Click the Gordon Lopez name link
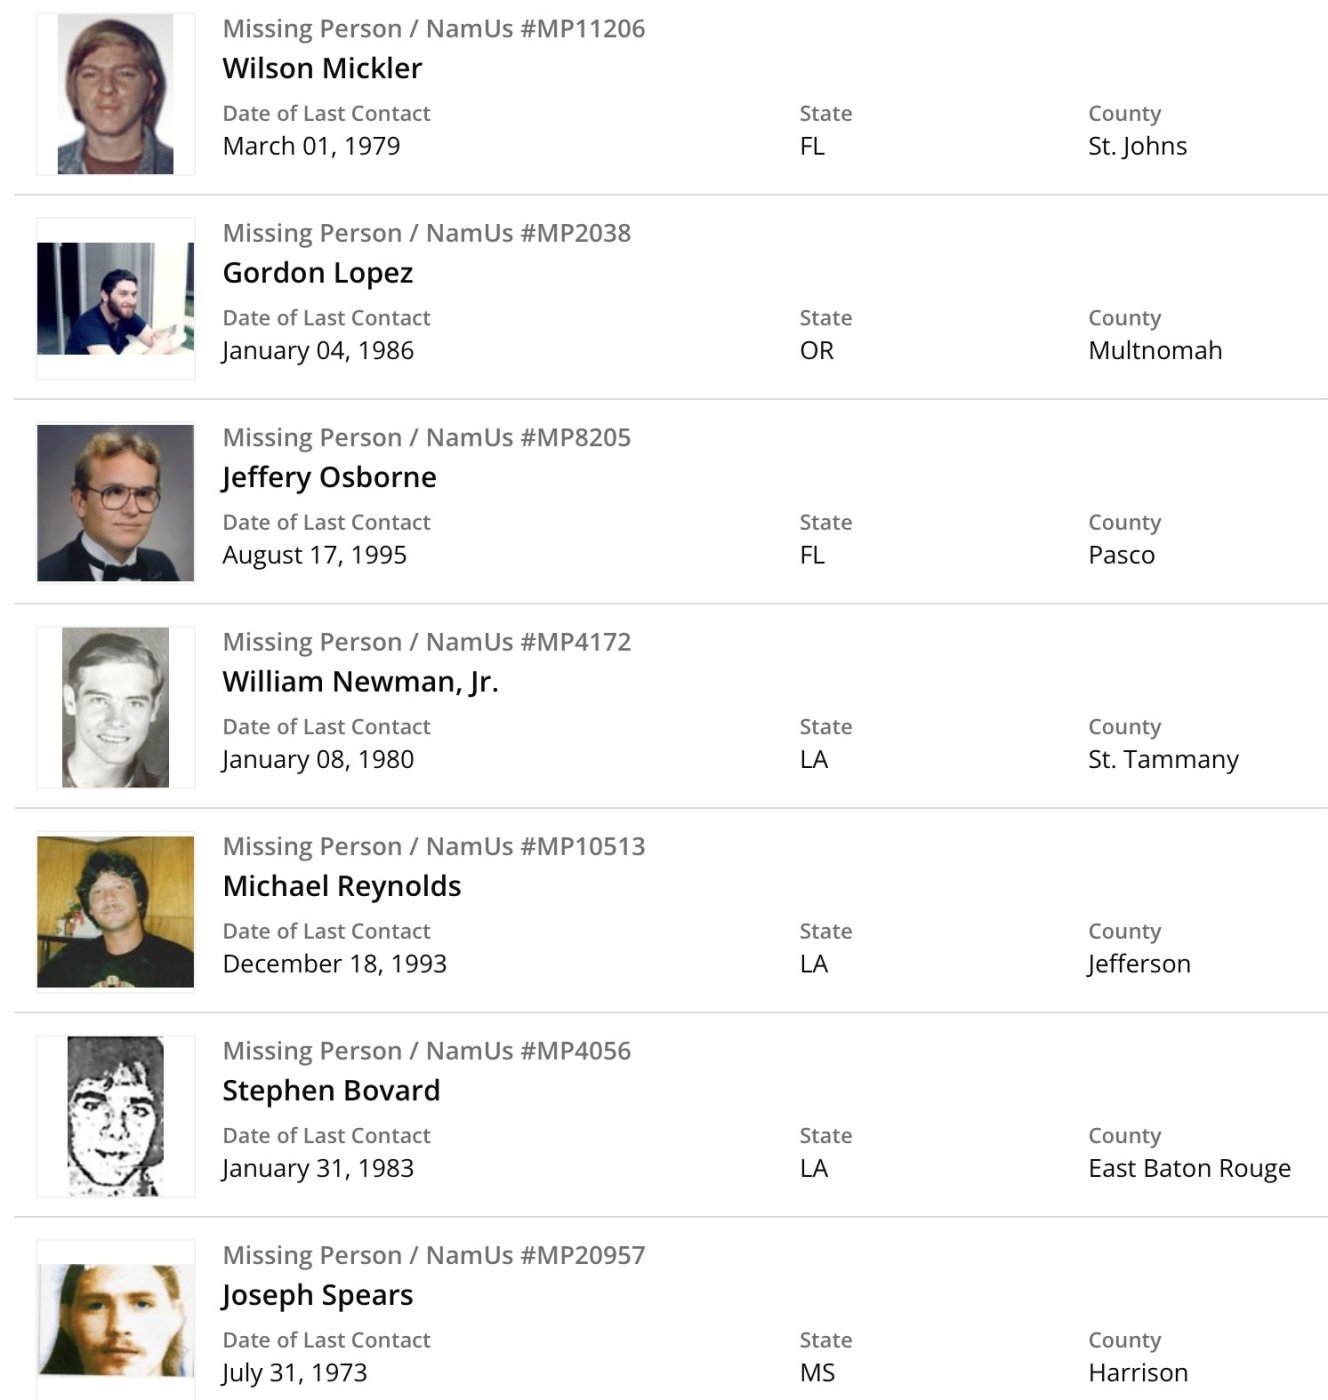Screen dimensions: 1328x1400 (x=317, y=273)
